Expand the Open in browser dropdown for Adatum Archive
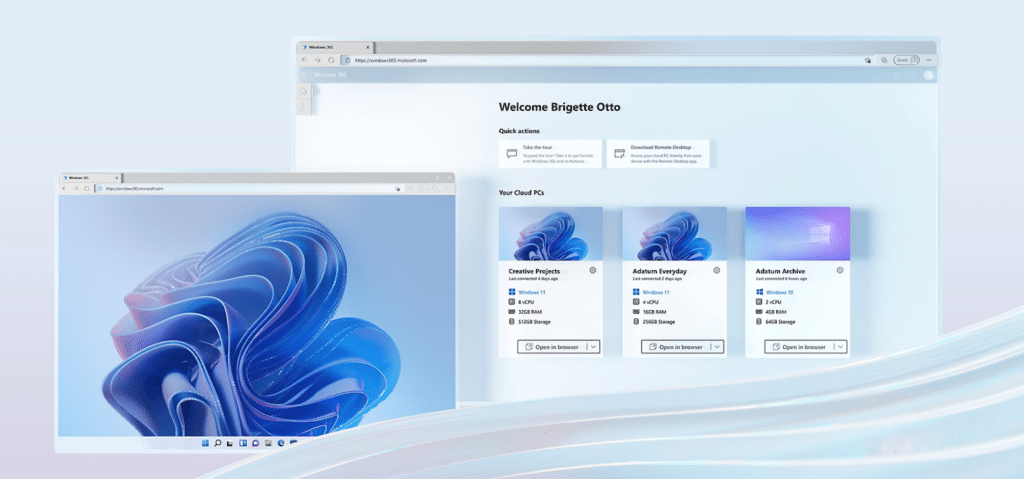 841,347
